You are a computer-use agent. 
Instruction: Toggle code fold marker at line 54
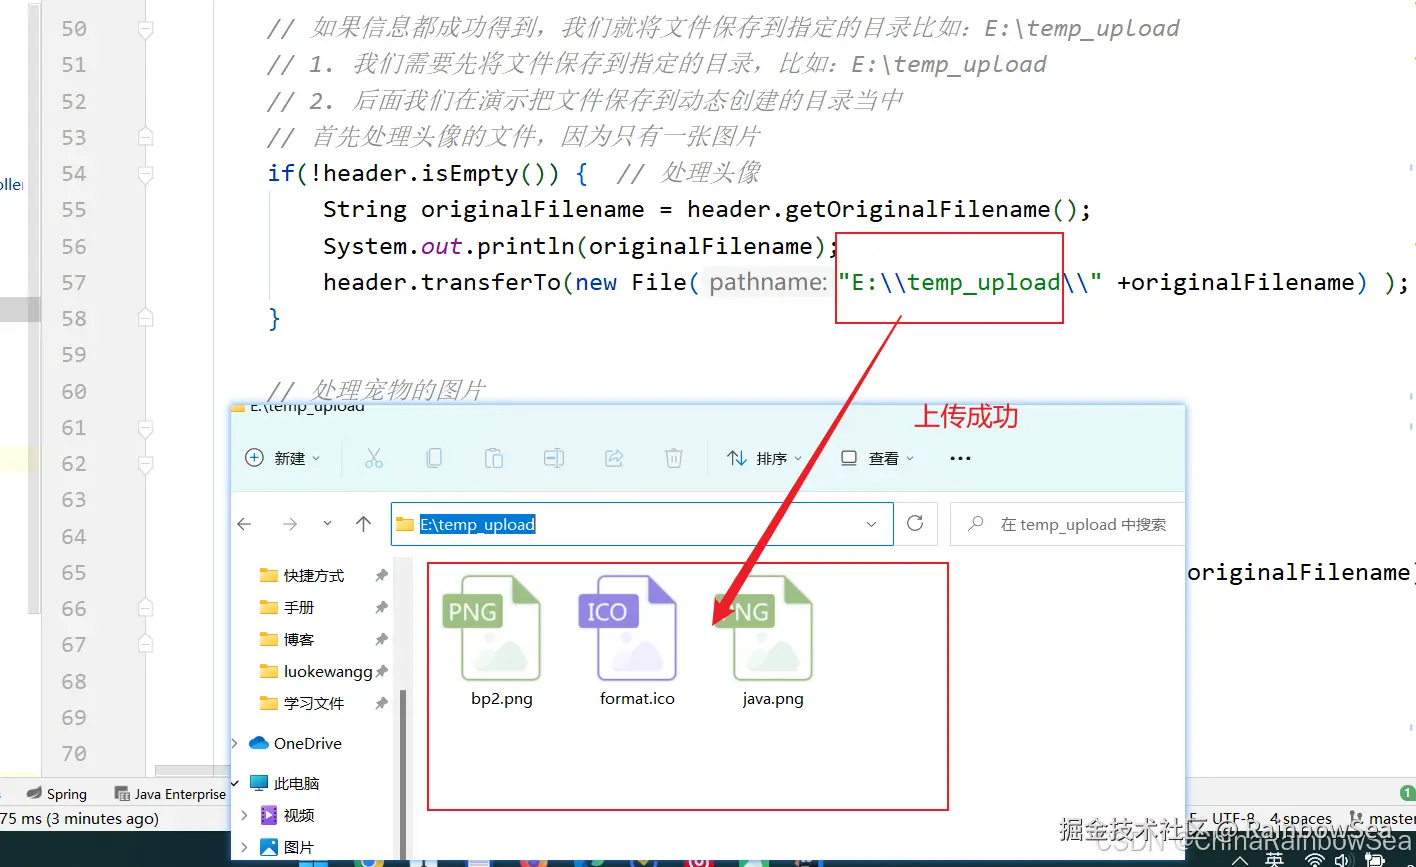pos(145,174)
